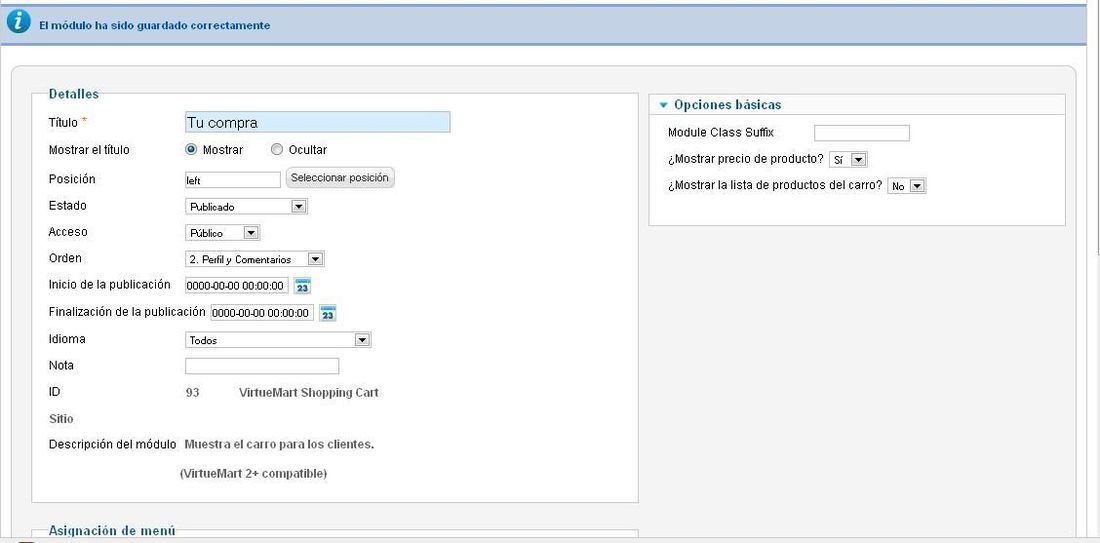Open the Acceso dropdown showing Público
Viewport: 1100px width, 543px height.
[222, 232]
